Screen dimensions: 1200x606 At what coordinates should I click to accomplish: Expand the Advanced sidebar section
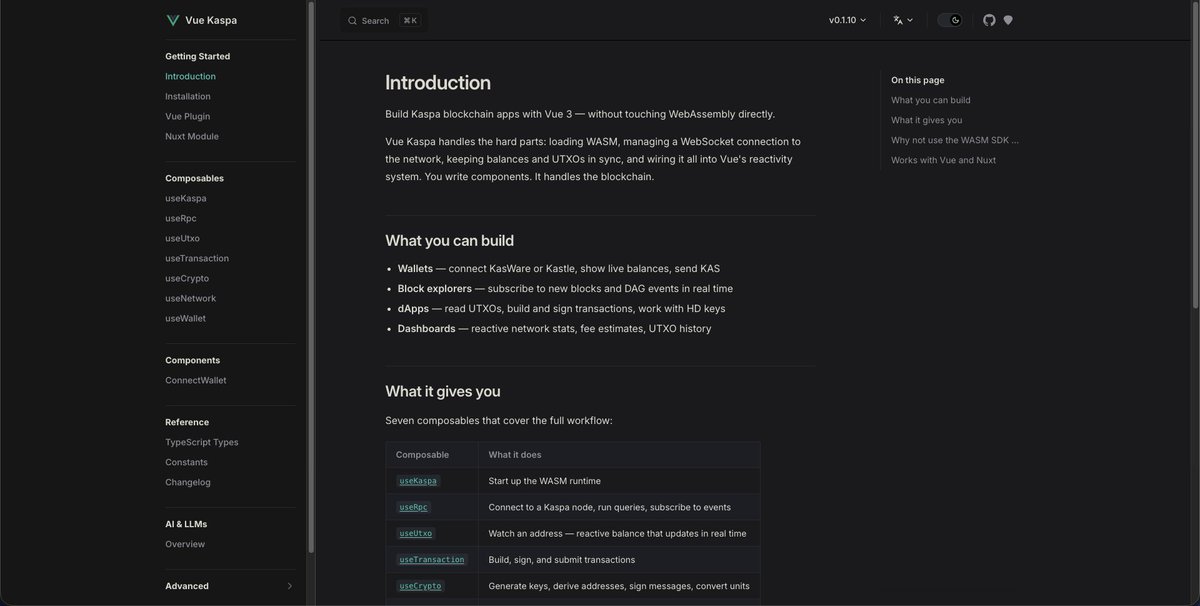(230, 586)
